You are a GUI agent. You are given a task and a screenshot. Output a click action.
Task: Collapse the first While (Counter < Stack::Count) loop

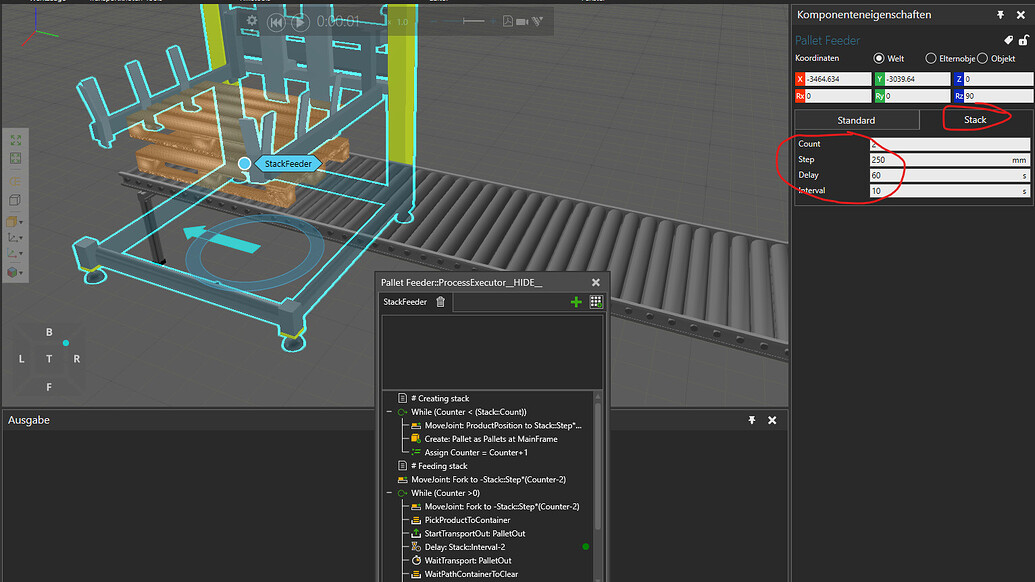[389, 412]
